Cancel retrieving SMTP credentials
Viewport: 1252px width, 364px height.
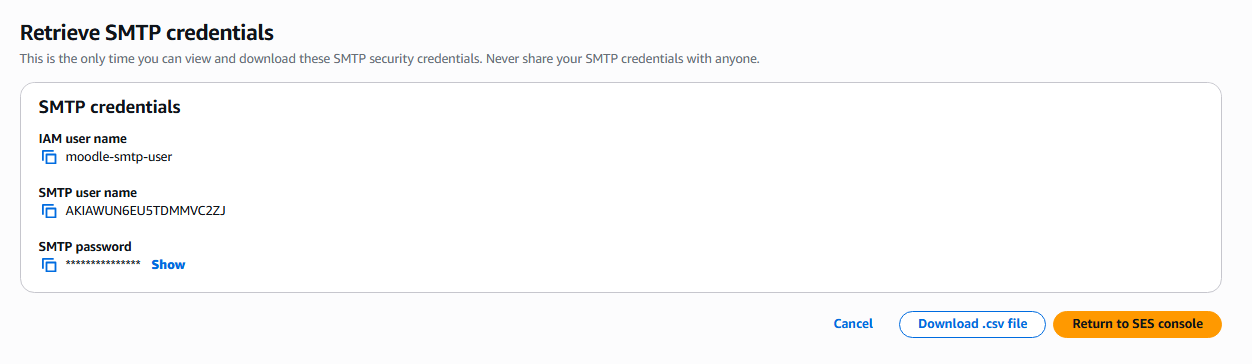point(853,324)
